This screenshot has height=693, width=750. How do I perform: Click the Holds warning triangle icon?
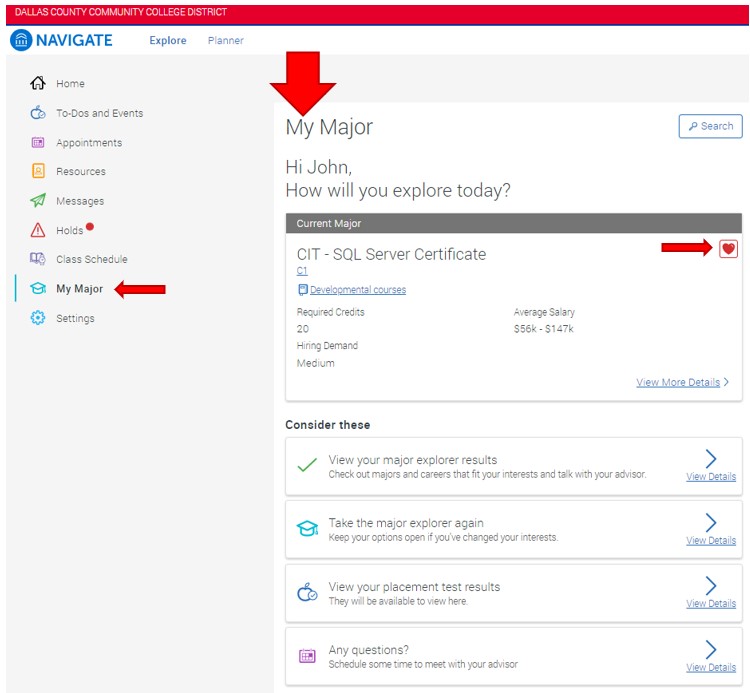(38, 230)
